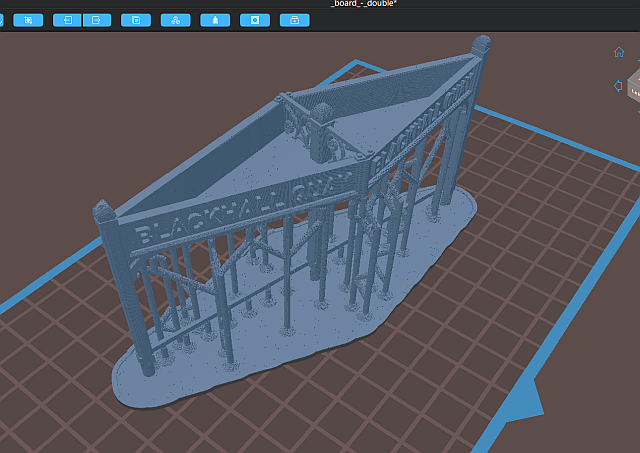640x453 pixels.
Task: Click the import arrow-left toolbar button
Action: pos(68,20)
